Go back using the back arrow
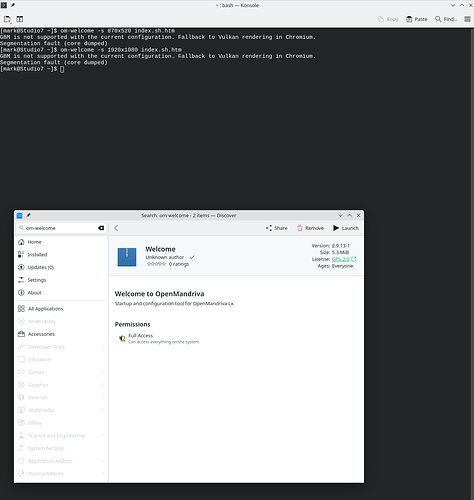474x500 pixels. 116,228
